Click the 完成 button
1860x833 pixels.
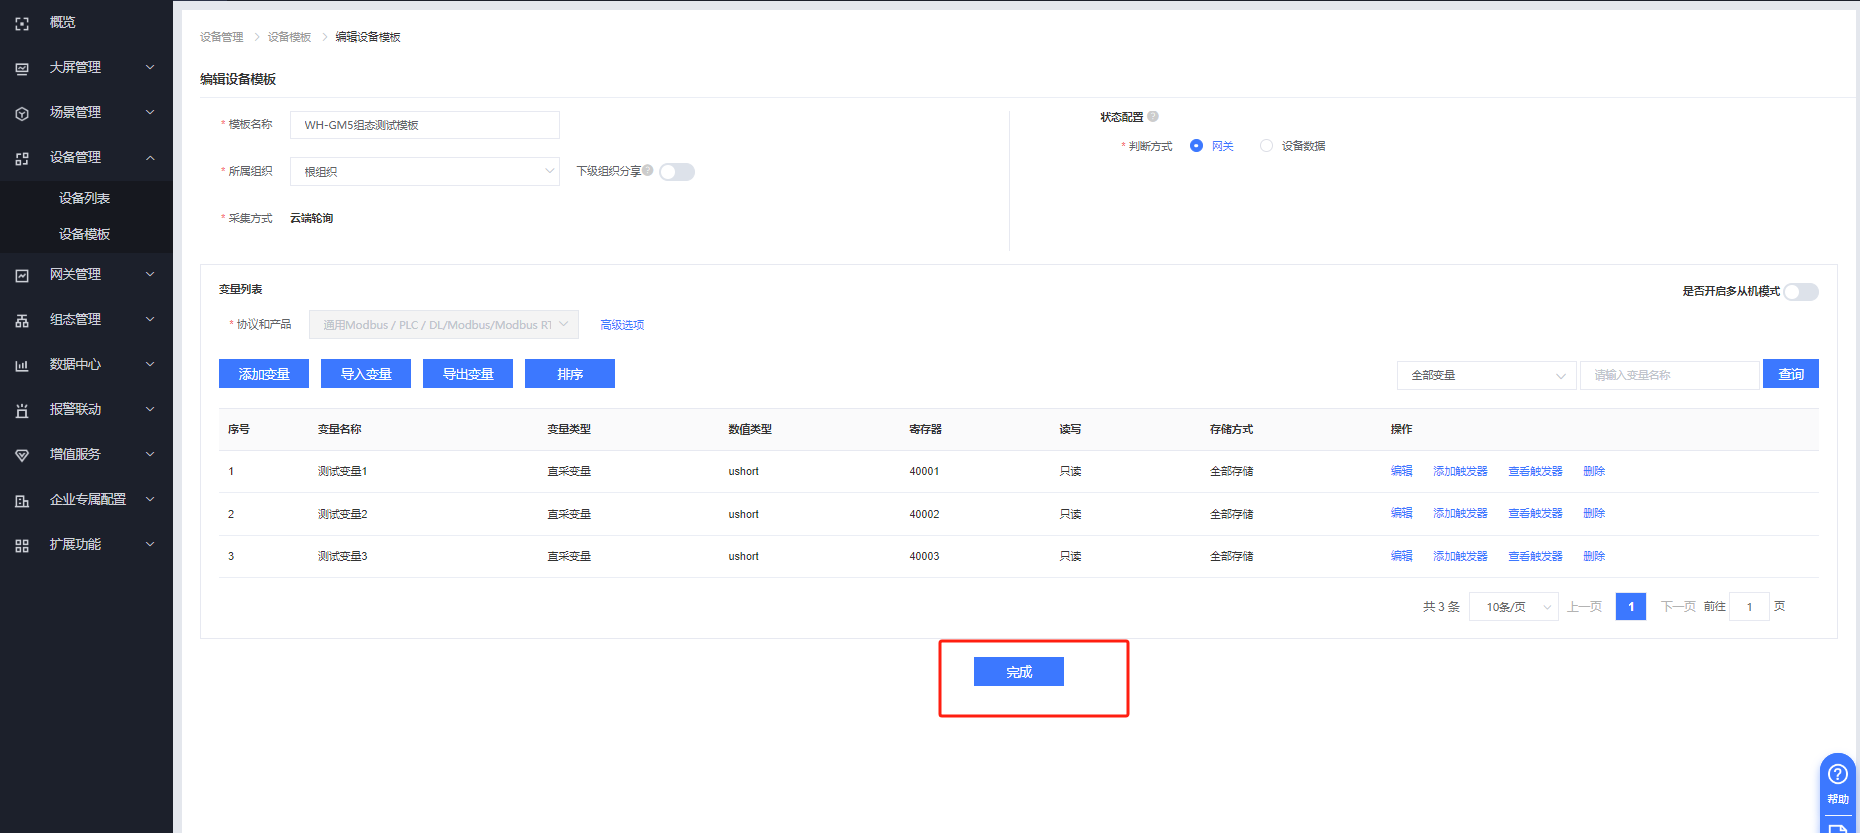pyautogui.click(x=1018, y=672)
